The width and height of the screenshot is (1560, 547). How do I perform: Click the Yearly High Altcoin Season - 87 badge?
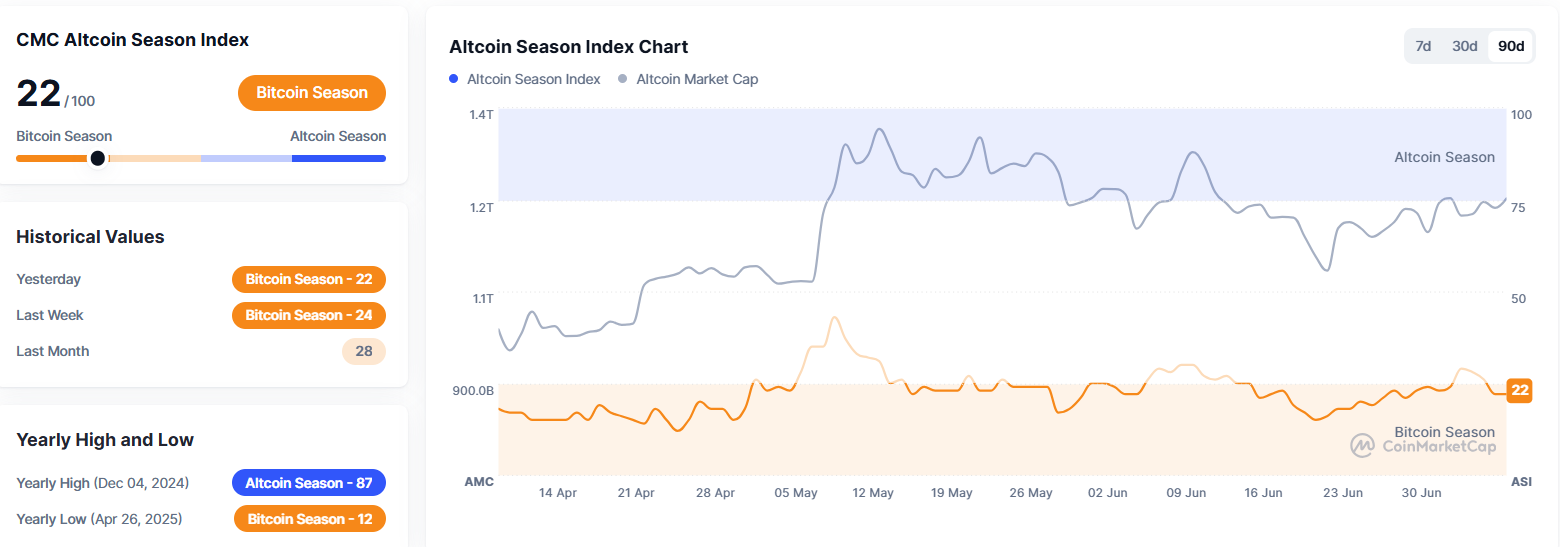tap(308, 483)
